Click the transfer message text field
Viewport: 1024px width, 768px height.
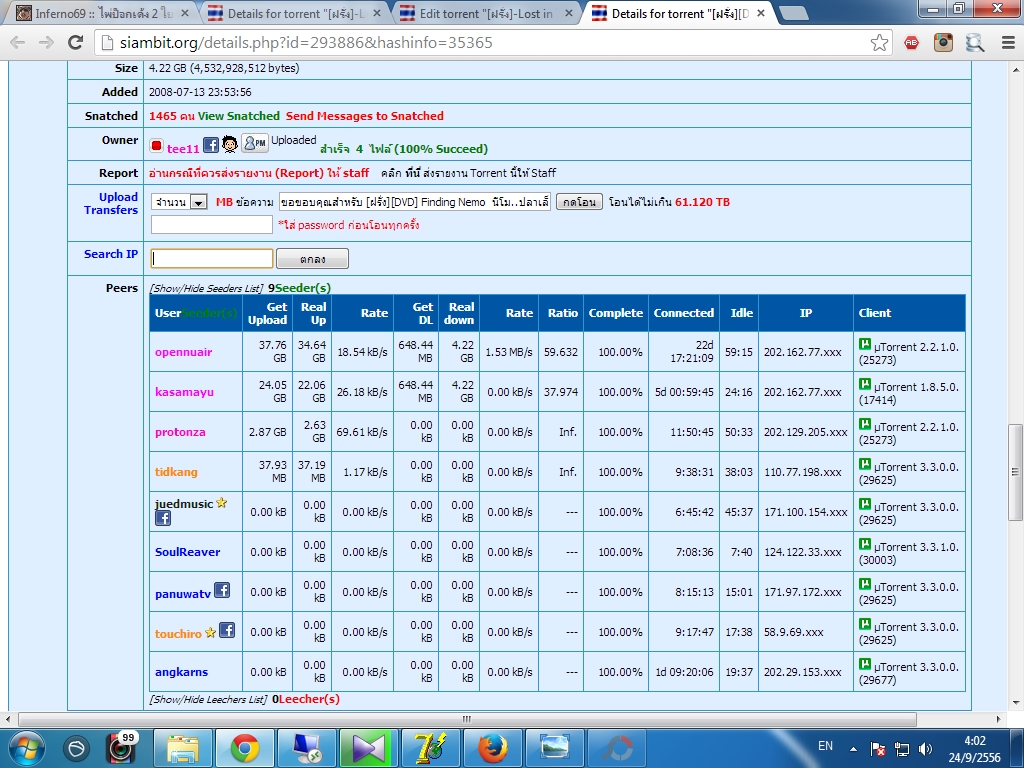point(415,202)
